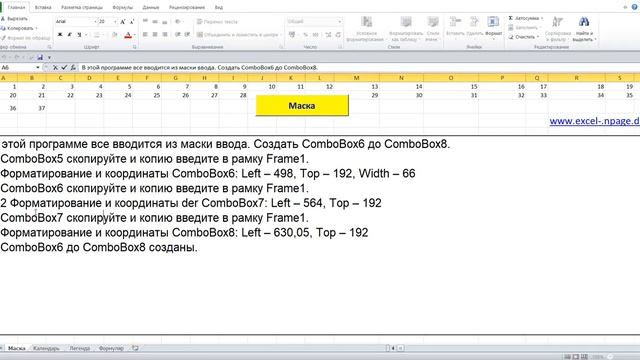
Task: Expand font color dropdown arrow
Action: click(x=134, y=35)
